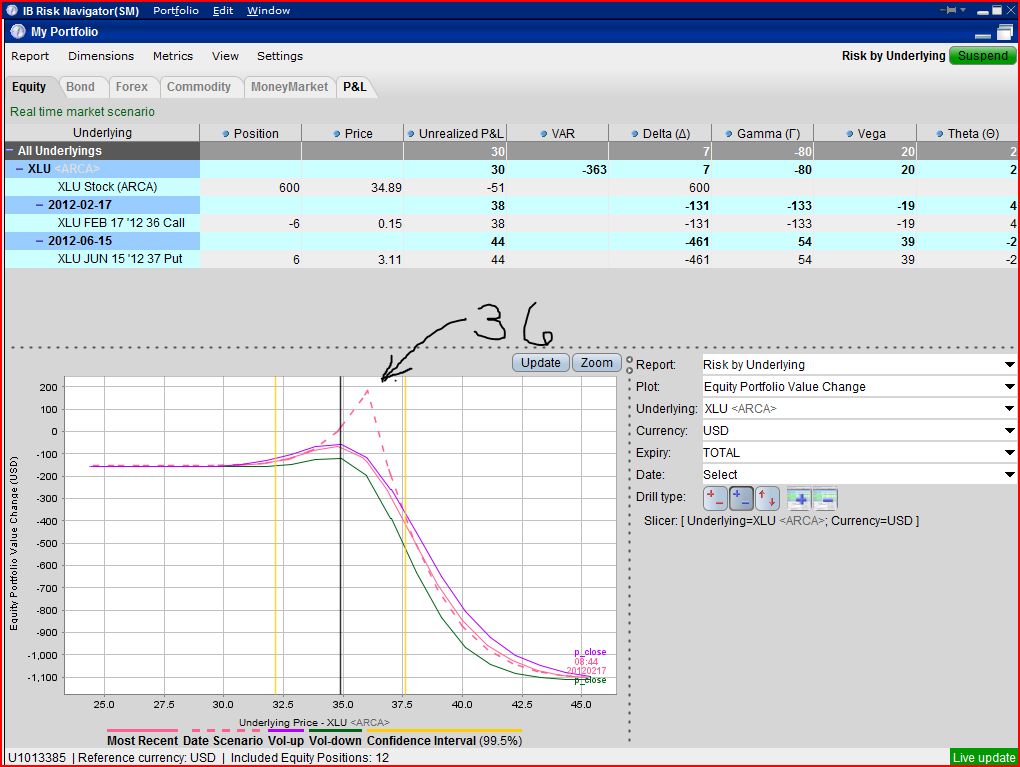This screenshot has height=767, width=1020.
Task: Click the drill collapse icon with blue minus
Action: (x=825, y=499)
